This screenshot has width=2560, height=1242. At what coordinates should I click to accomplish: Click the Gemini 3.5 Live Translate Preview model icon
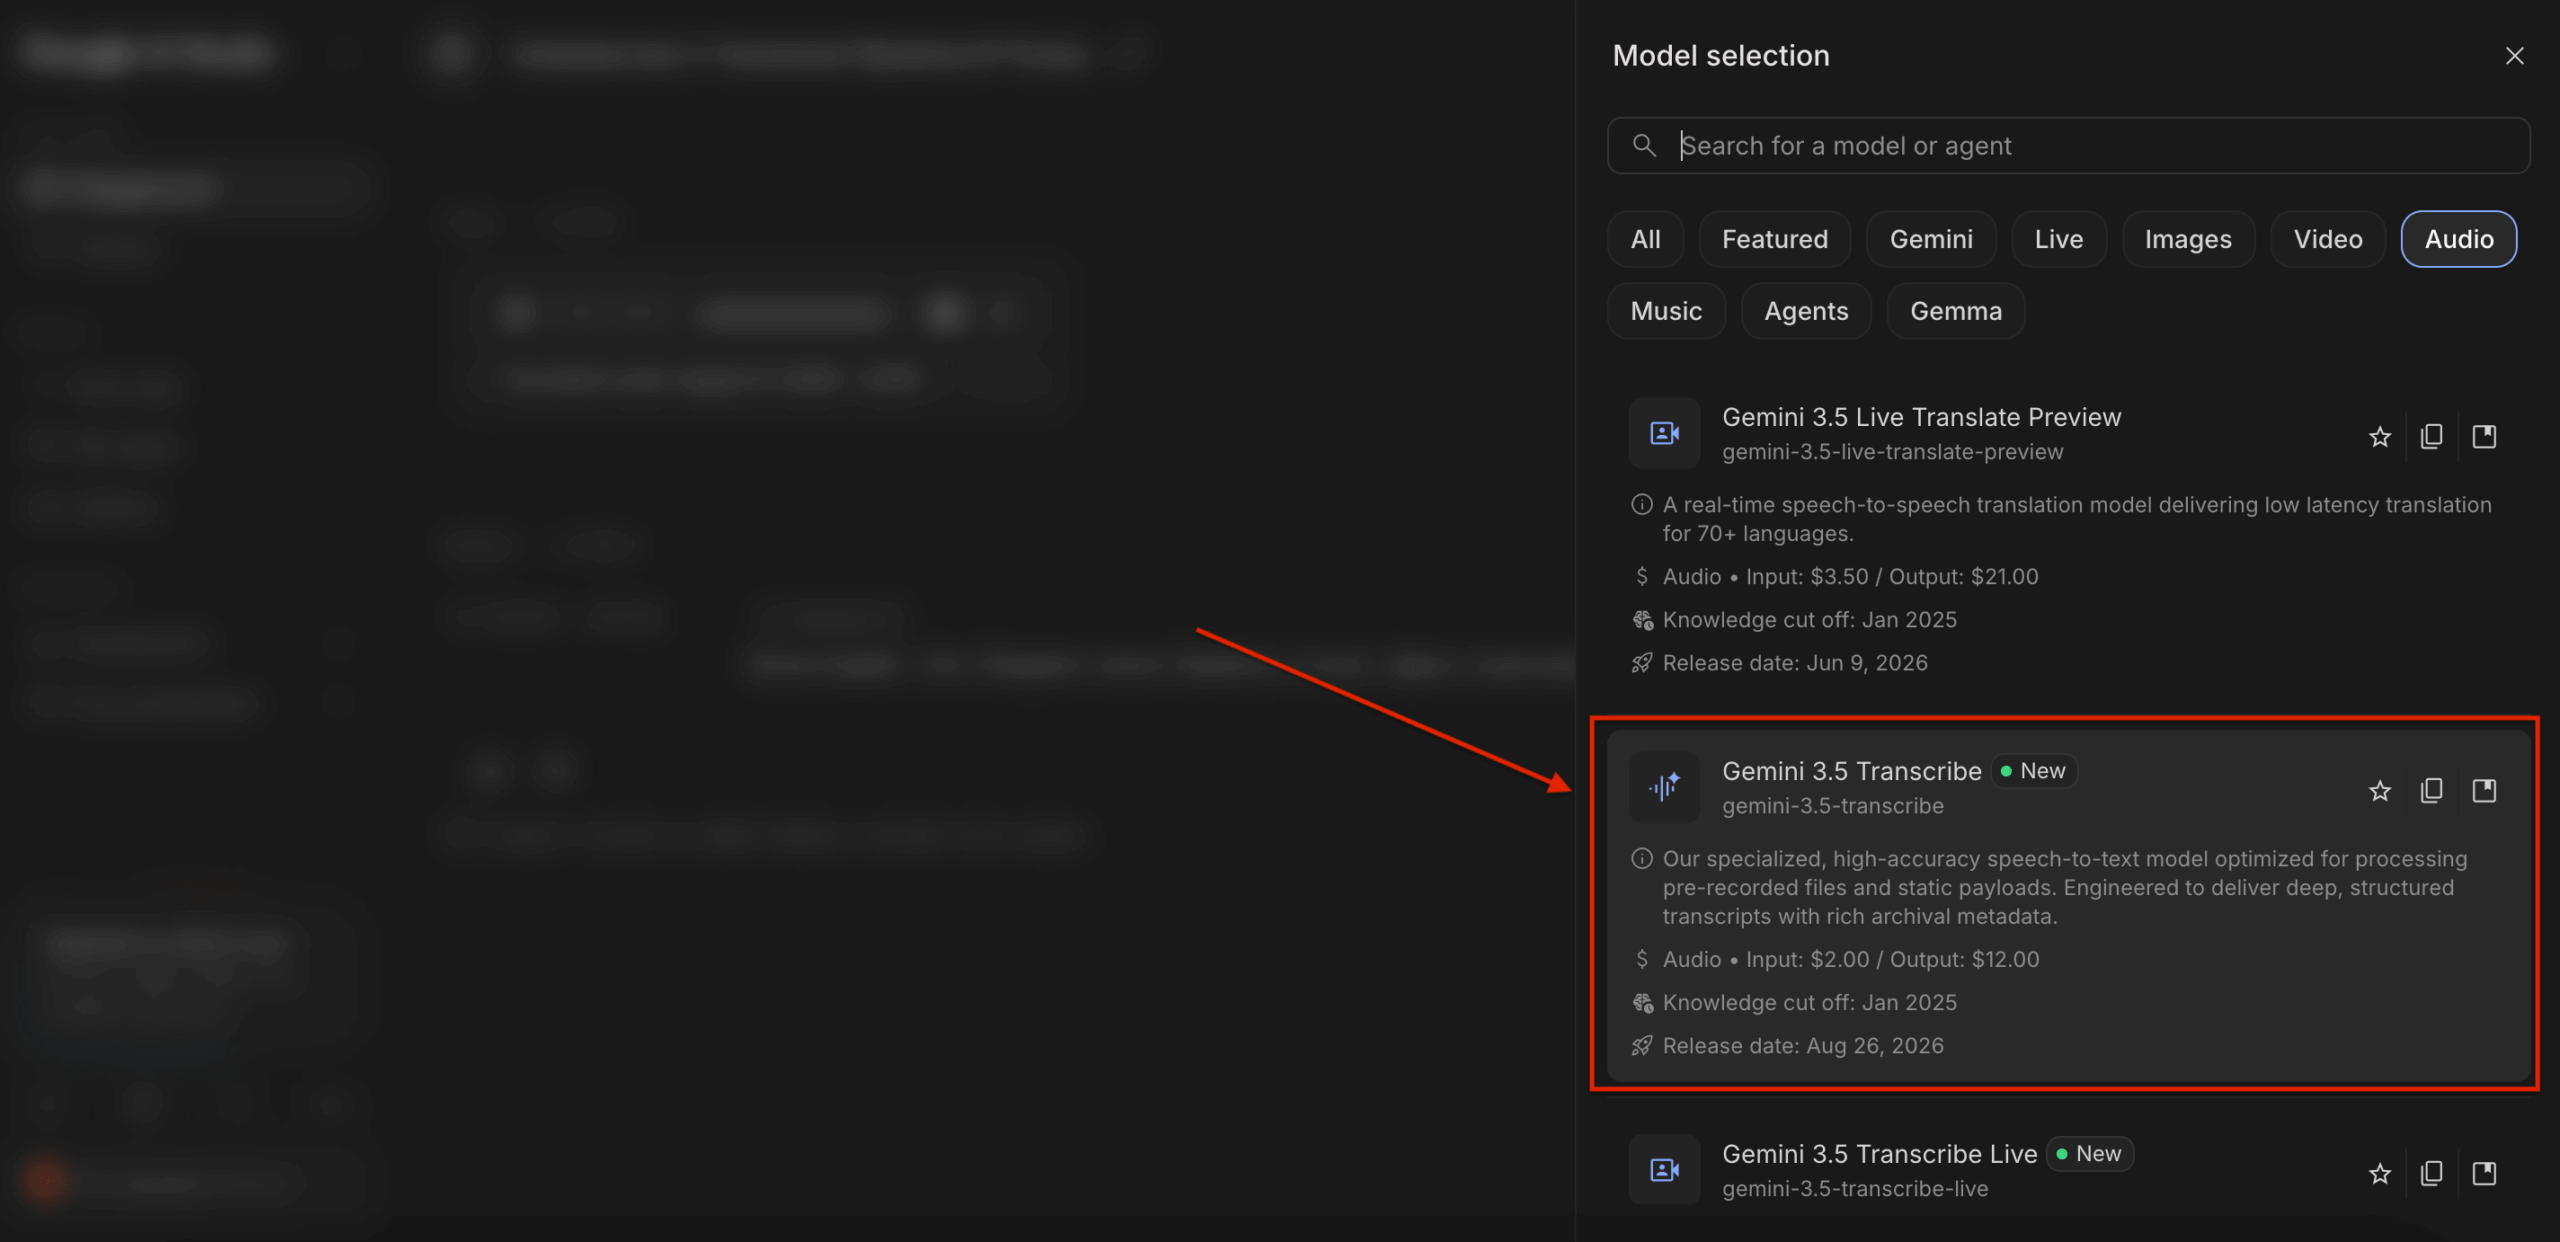coord(1665,433)
